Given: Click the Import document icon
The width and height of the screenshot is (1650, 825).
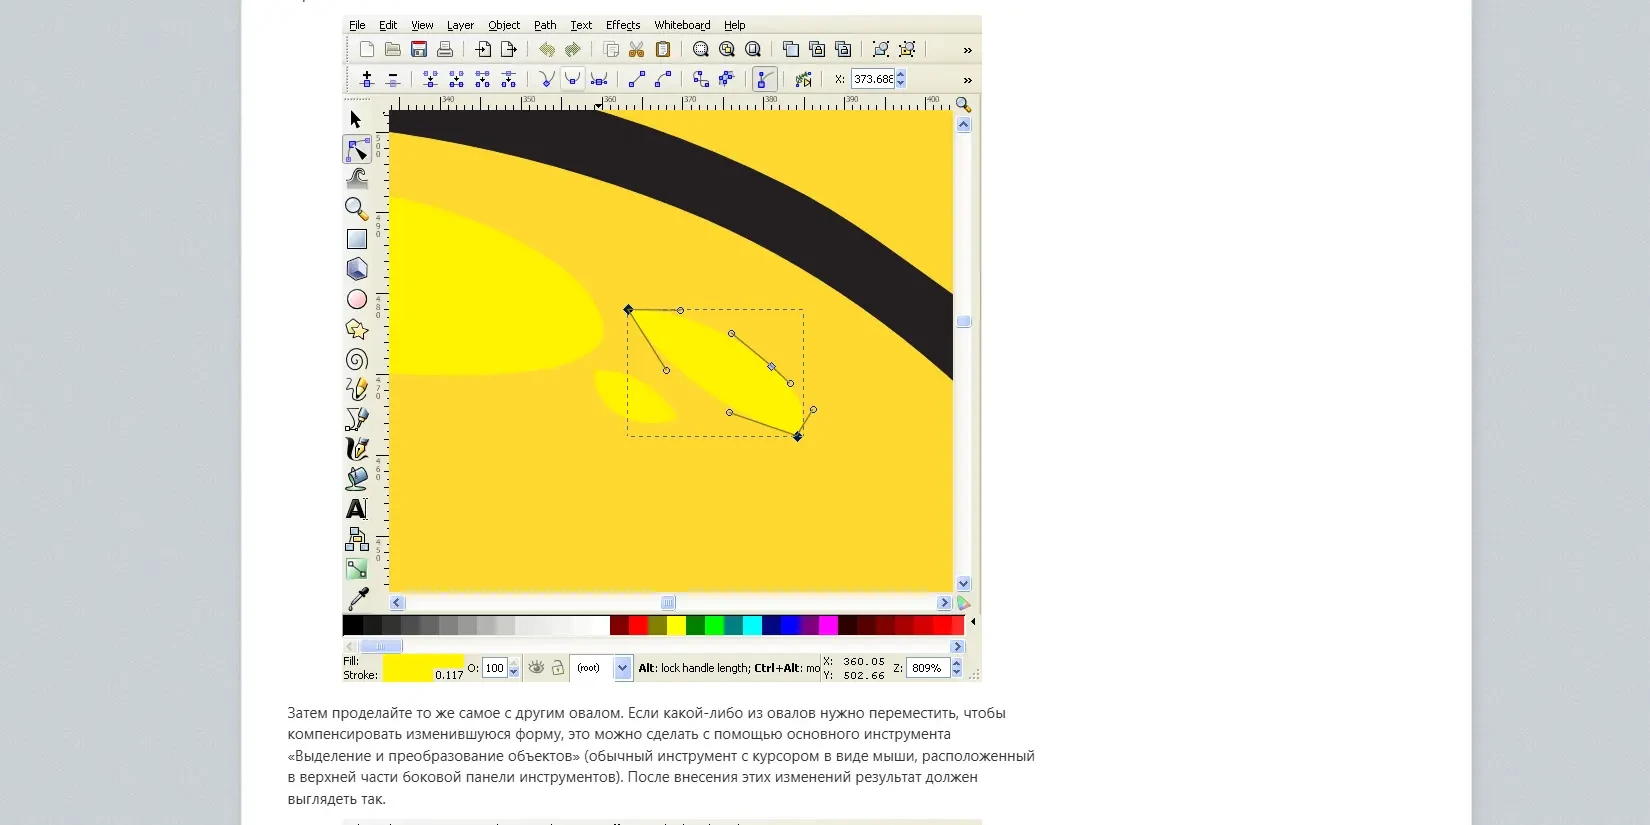Looking at the screenshot, I should click(x=483, y=49).
